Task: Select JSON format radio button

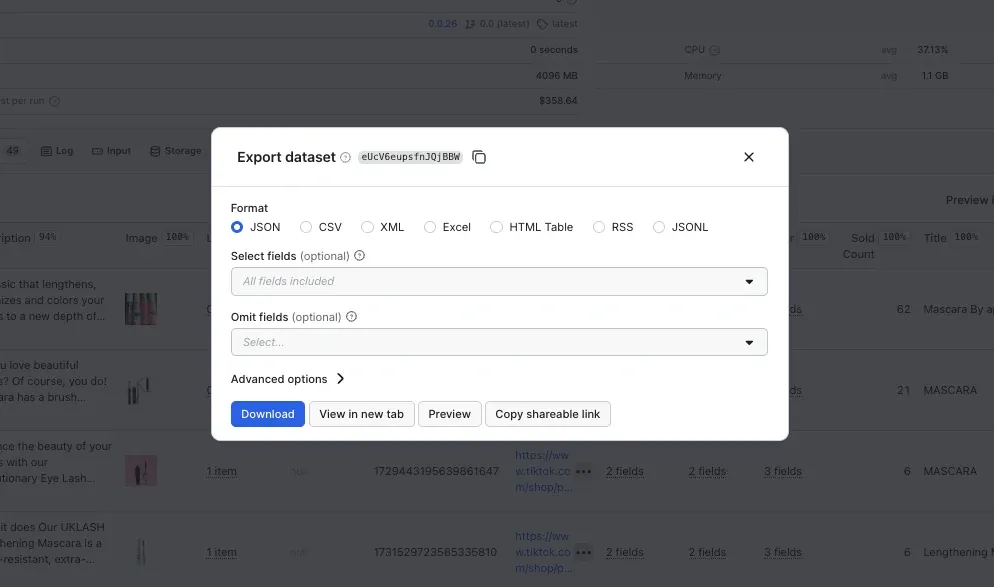Action: click(237, 227)
